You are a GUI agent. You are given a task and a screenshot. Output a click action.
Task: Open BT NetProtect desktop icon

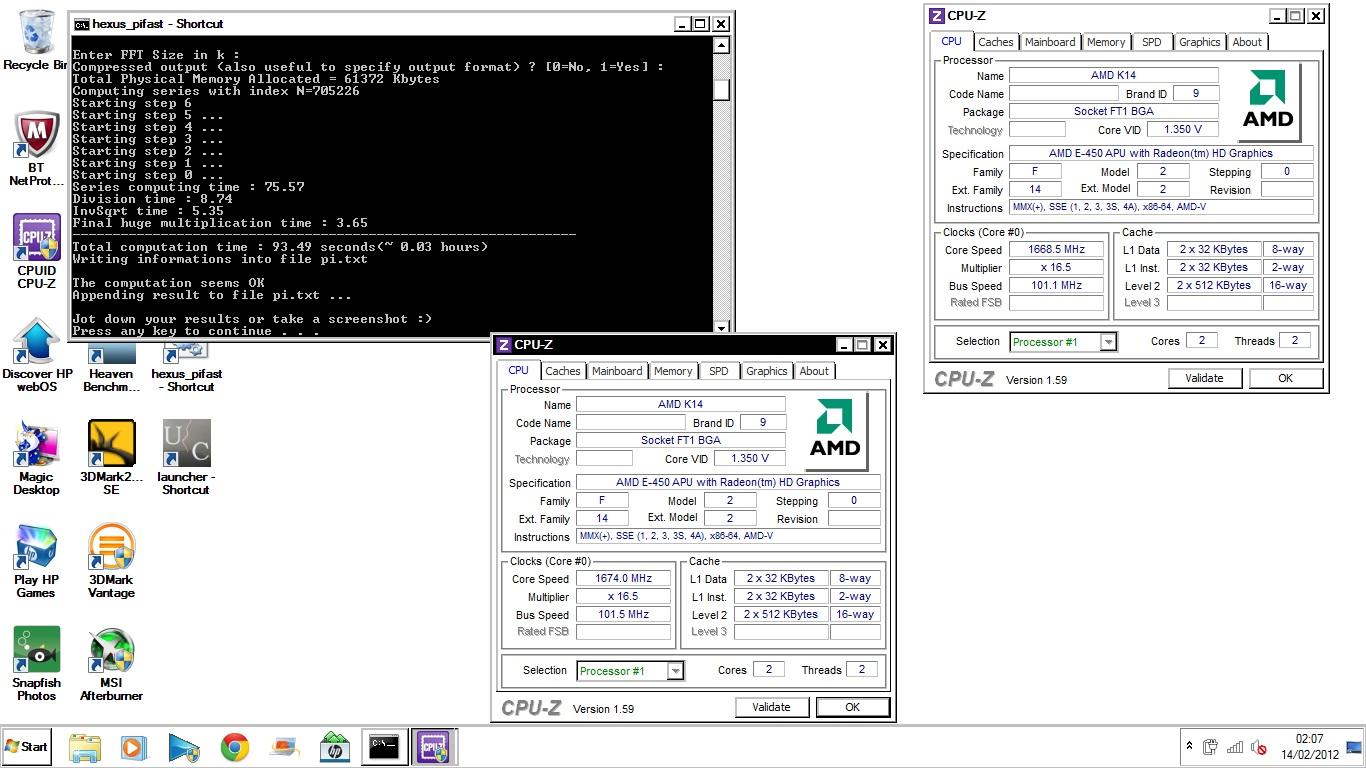(36, 148)
